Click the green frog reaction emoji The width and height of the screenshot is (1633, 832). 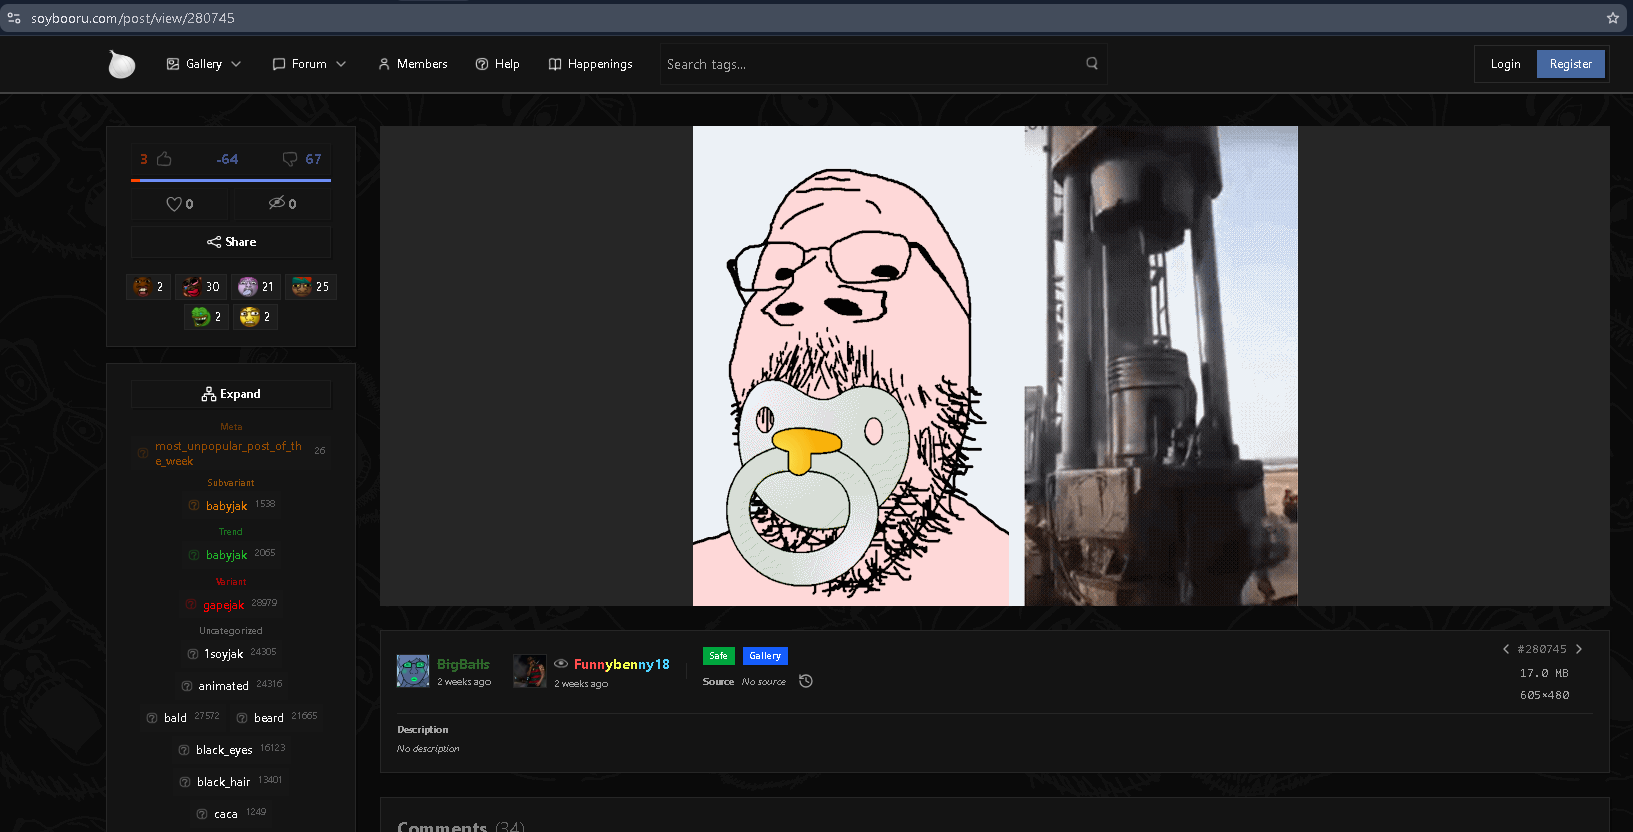201,317
